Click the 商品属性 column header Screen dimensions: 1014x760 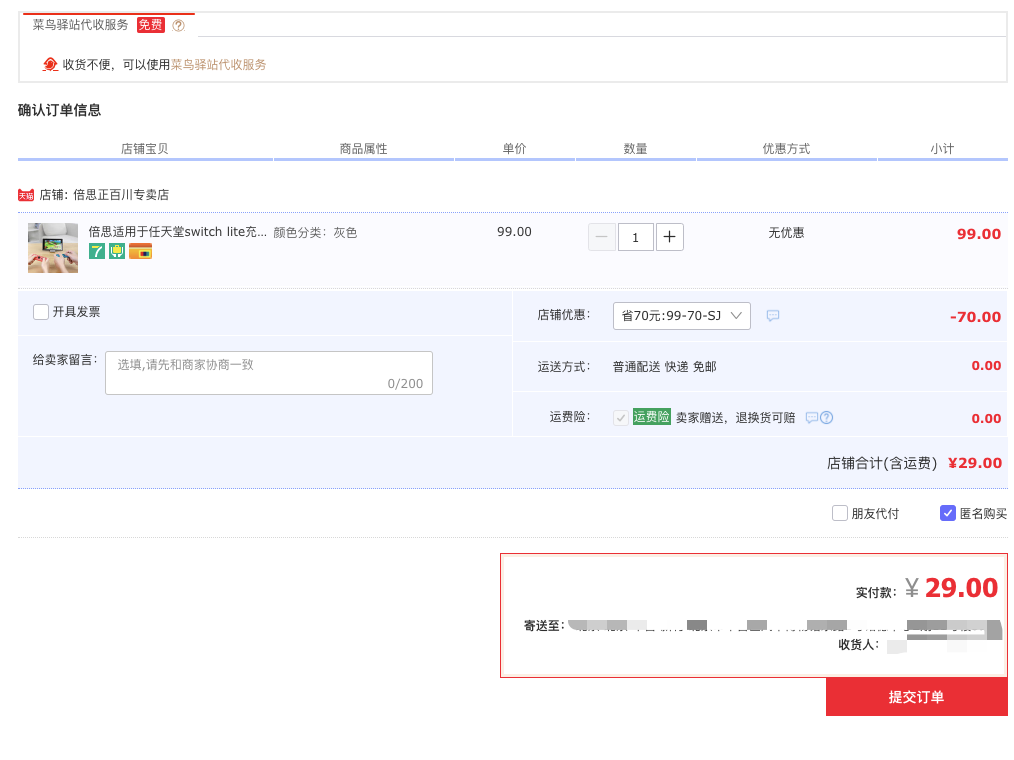pyautogui.click(x=363, y=149)
